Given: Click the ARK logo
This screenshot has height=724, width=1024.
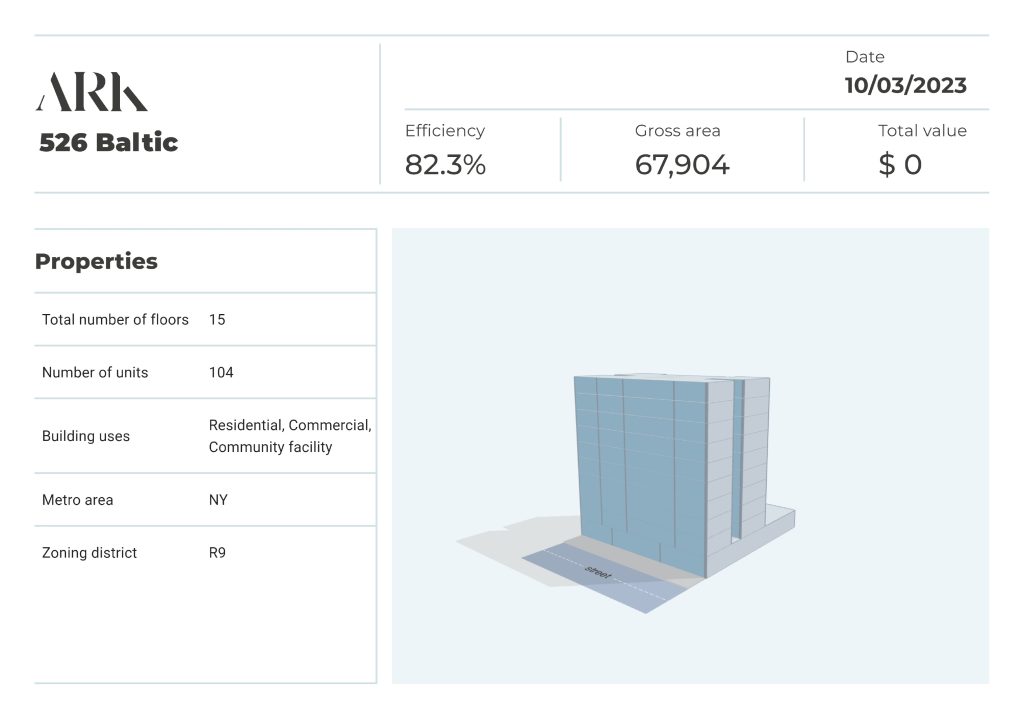Looking at the screenshot, I should click(92, 92).
